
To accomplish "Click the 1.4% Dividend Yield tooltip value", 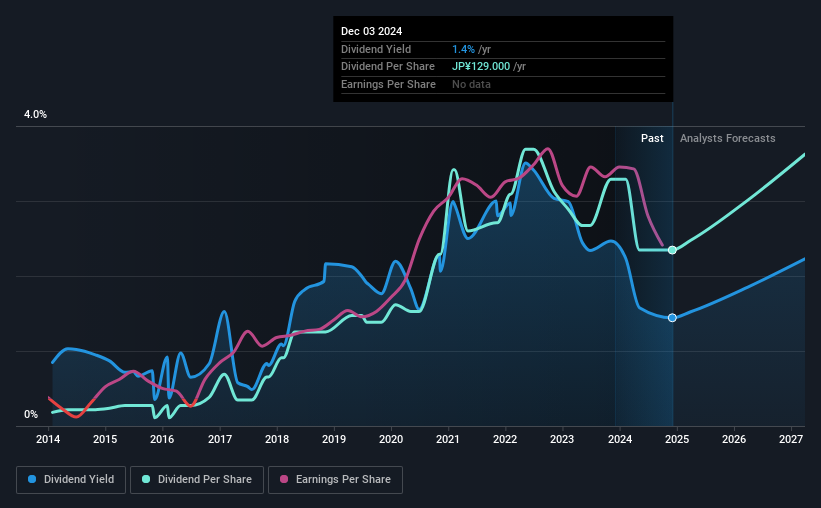I will 463,49.
